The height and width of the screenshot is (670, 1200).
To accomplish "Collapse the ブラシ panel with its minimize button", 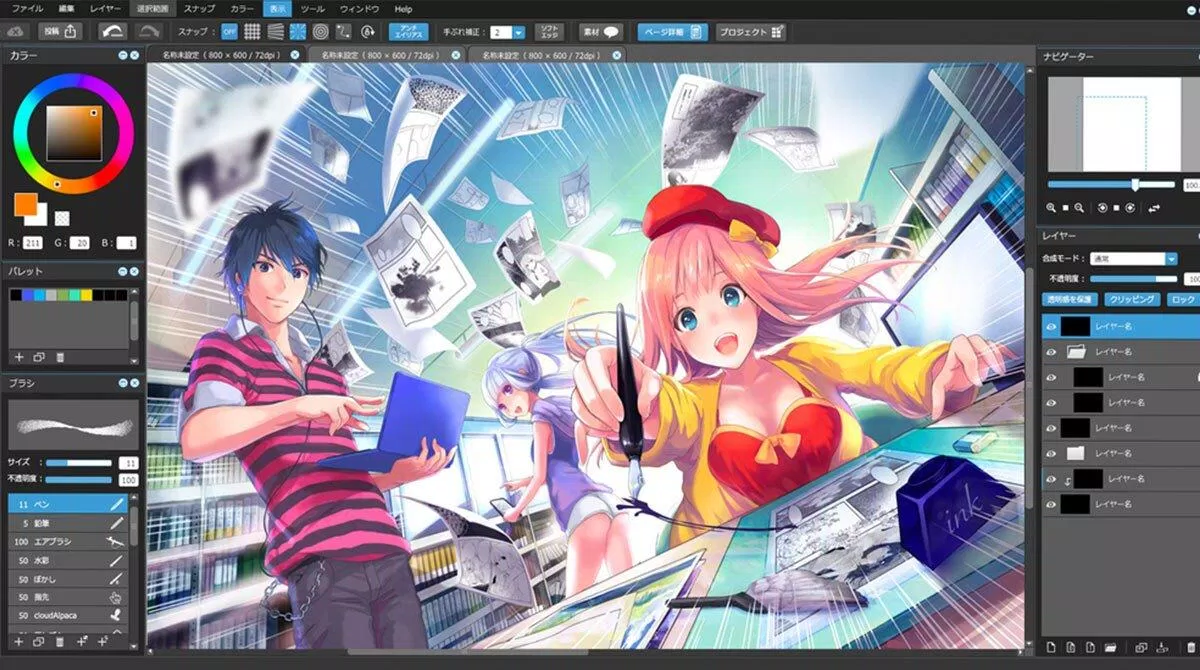I will click(122, 383).
